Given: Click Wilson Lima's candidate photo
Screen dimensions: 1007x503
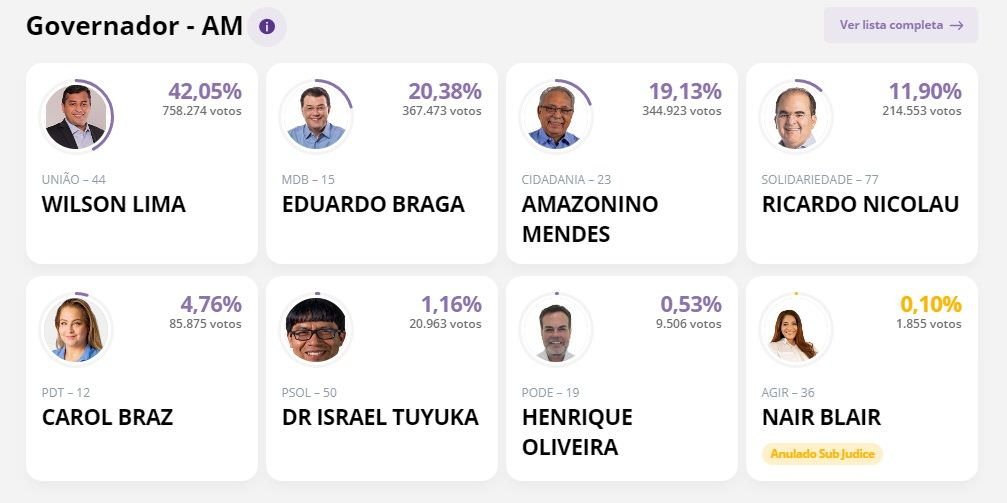Looking at the screenshot, I should [76, 117].
